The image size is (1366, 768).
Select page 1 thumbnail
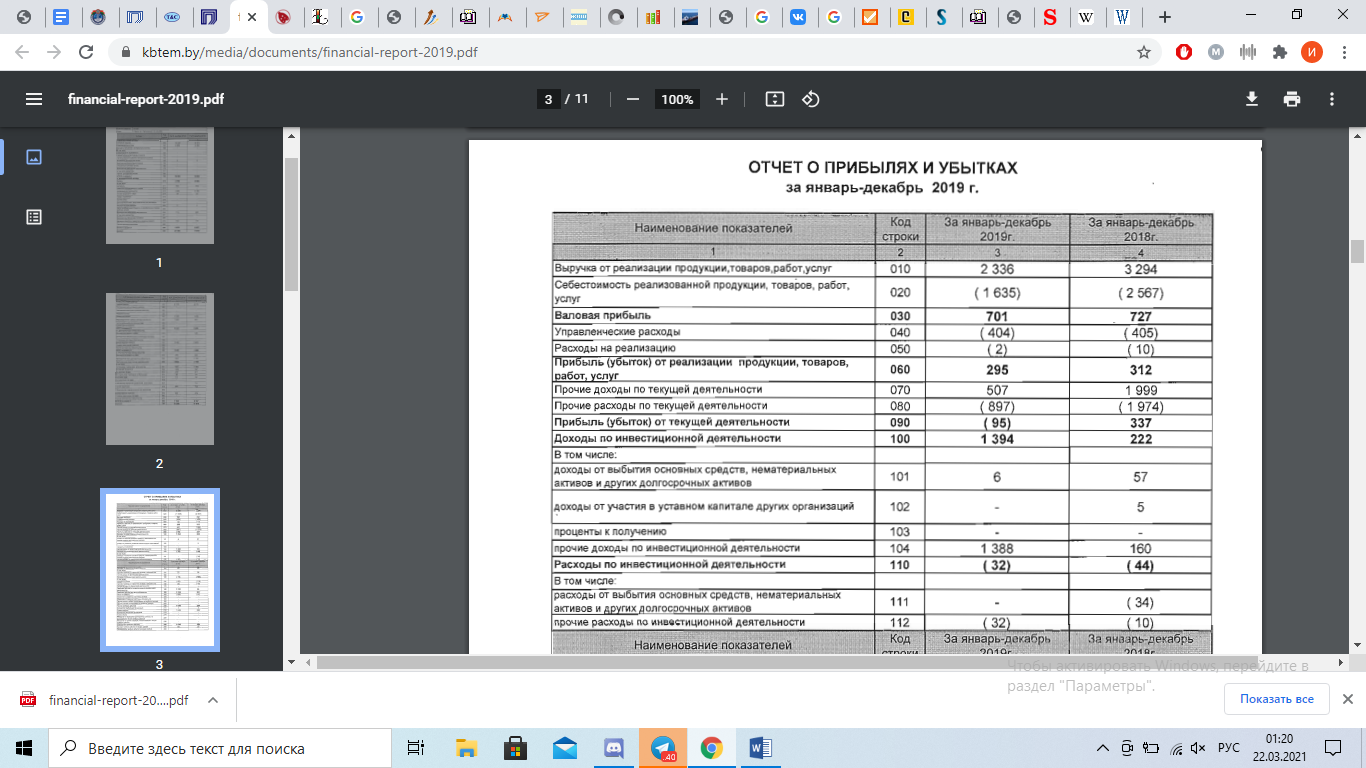click(x=160, y=186)
